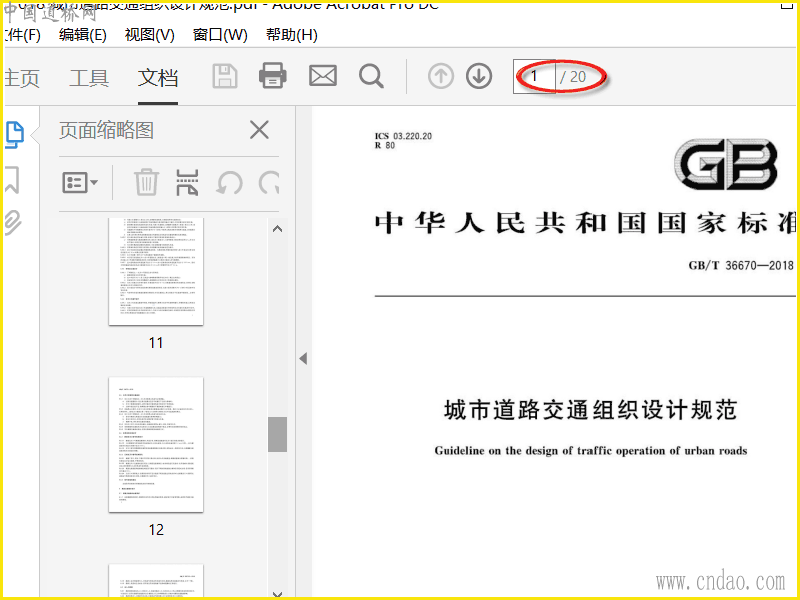Click the English title Guideline text
The width and height of the screenshot is (800, 600).
coord(591,451)
